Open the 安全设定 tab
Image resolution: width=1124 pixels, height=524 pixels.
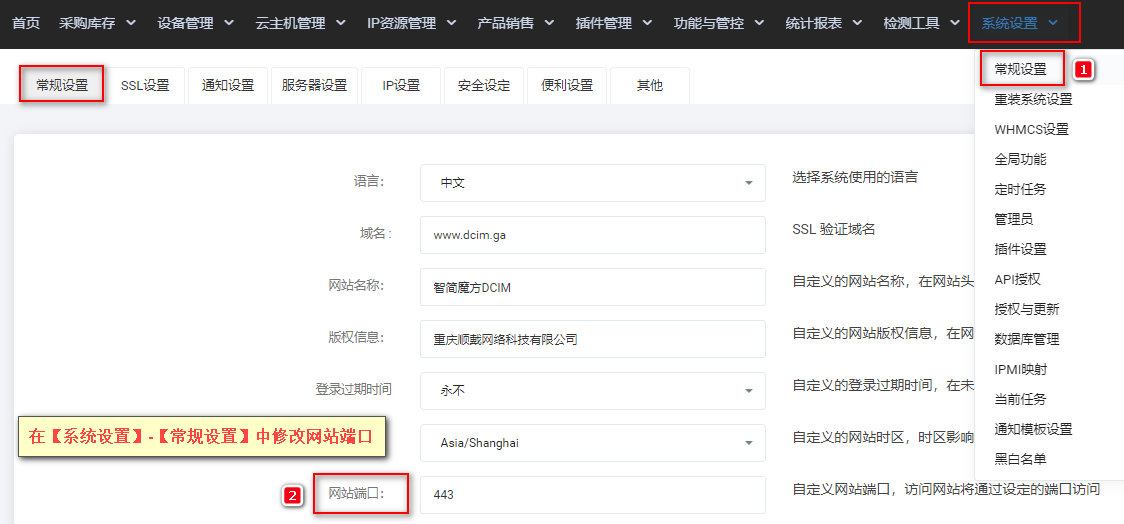484,86
